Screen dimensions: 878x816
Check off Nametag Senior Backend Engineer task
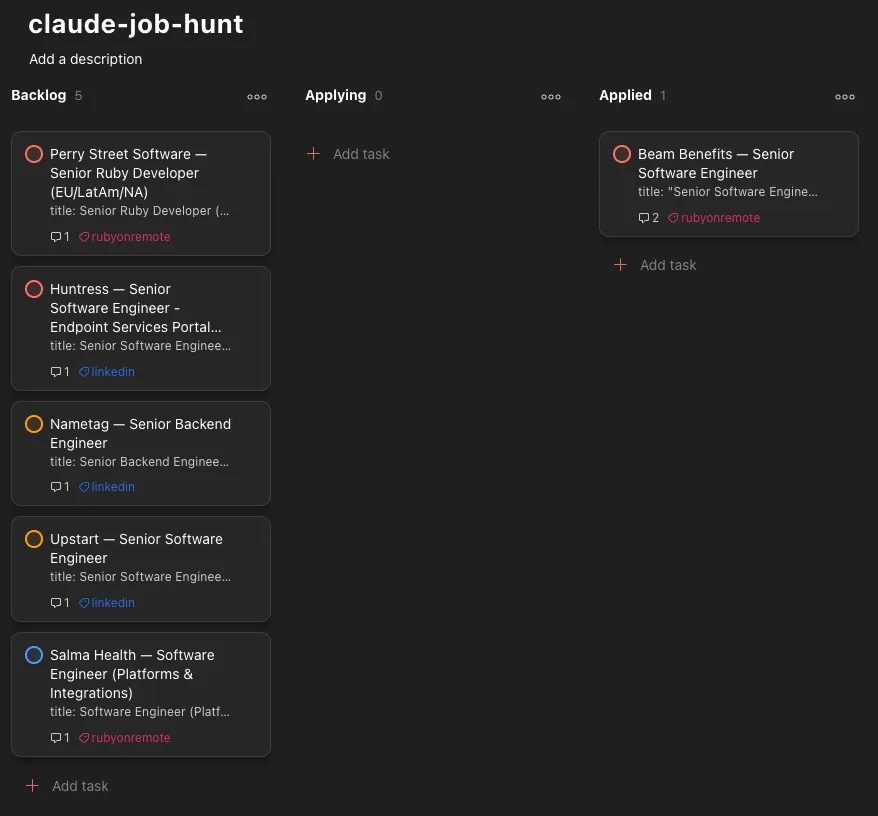34,424
